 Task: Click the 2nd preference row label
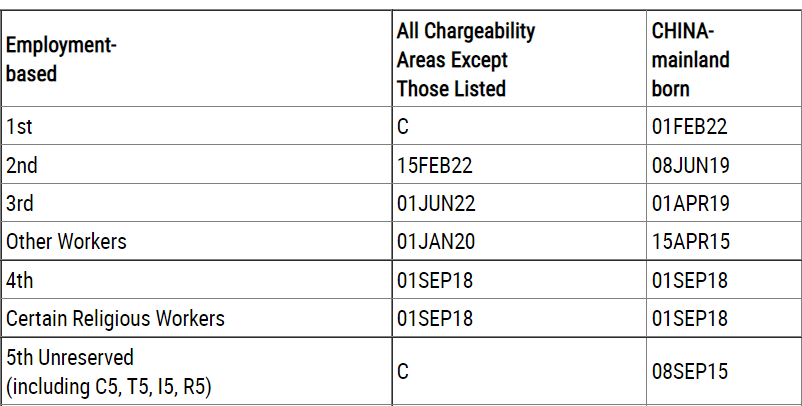(x=21, y=165)
